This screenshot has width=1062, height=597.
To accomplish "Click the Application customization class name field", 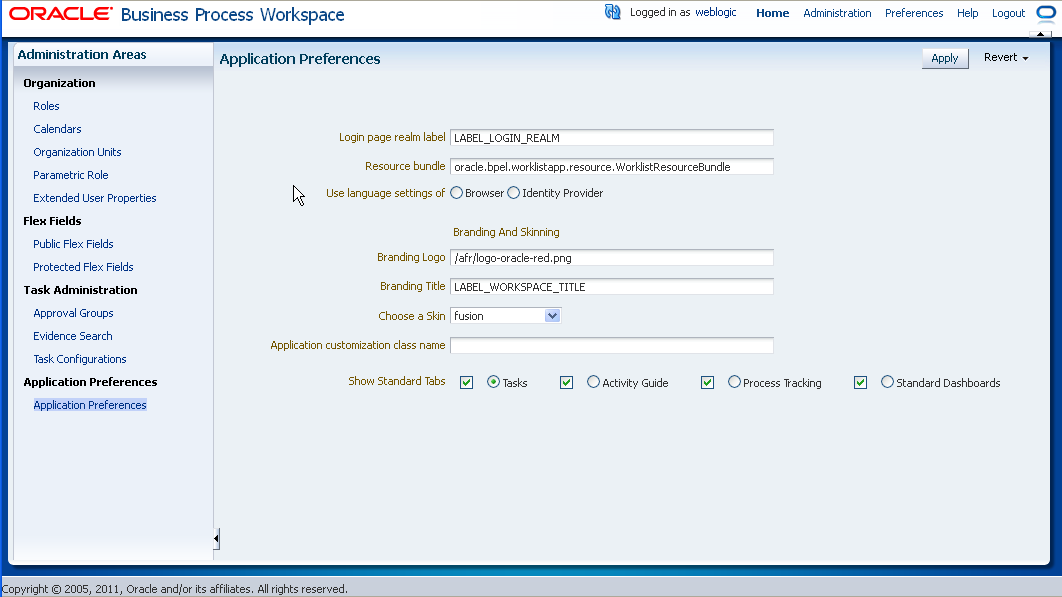I will (612, 346).
